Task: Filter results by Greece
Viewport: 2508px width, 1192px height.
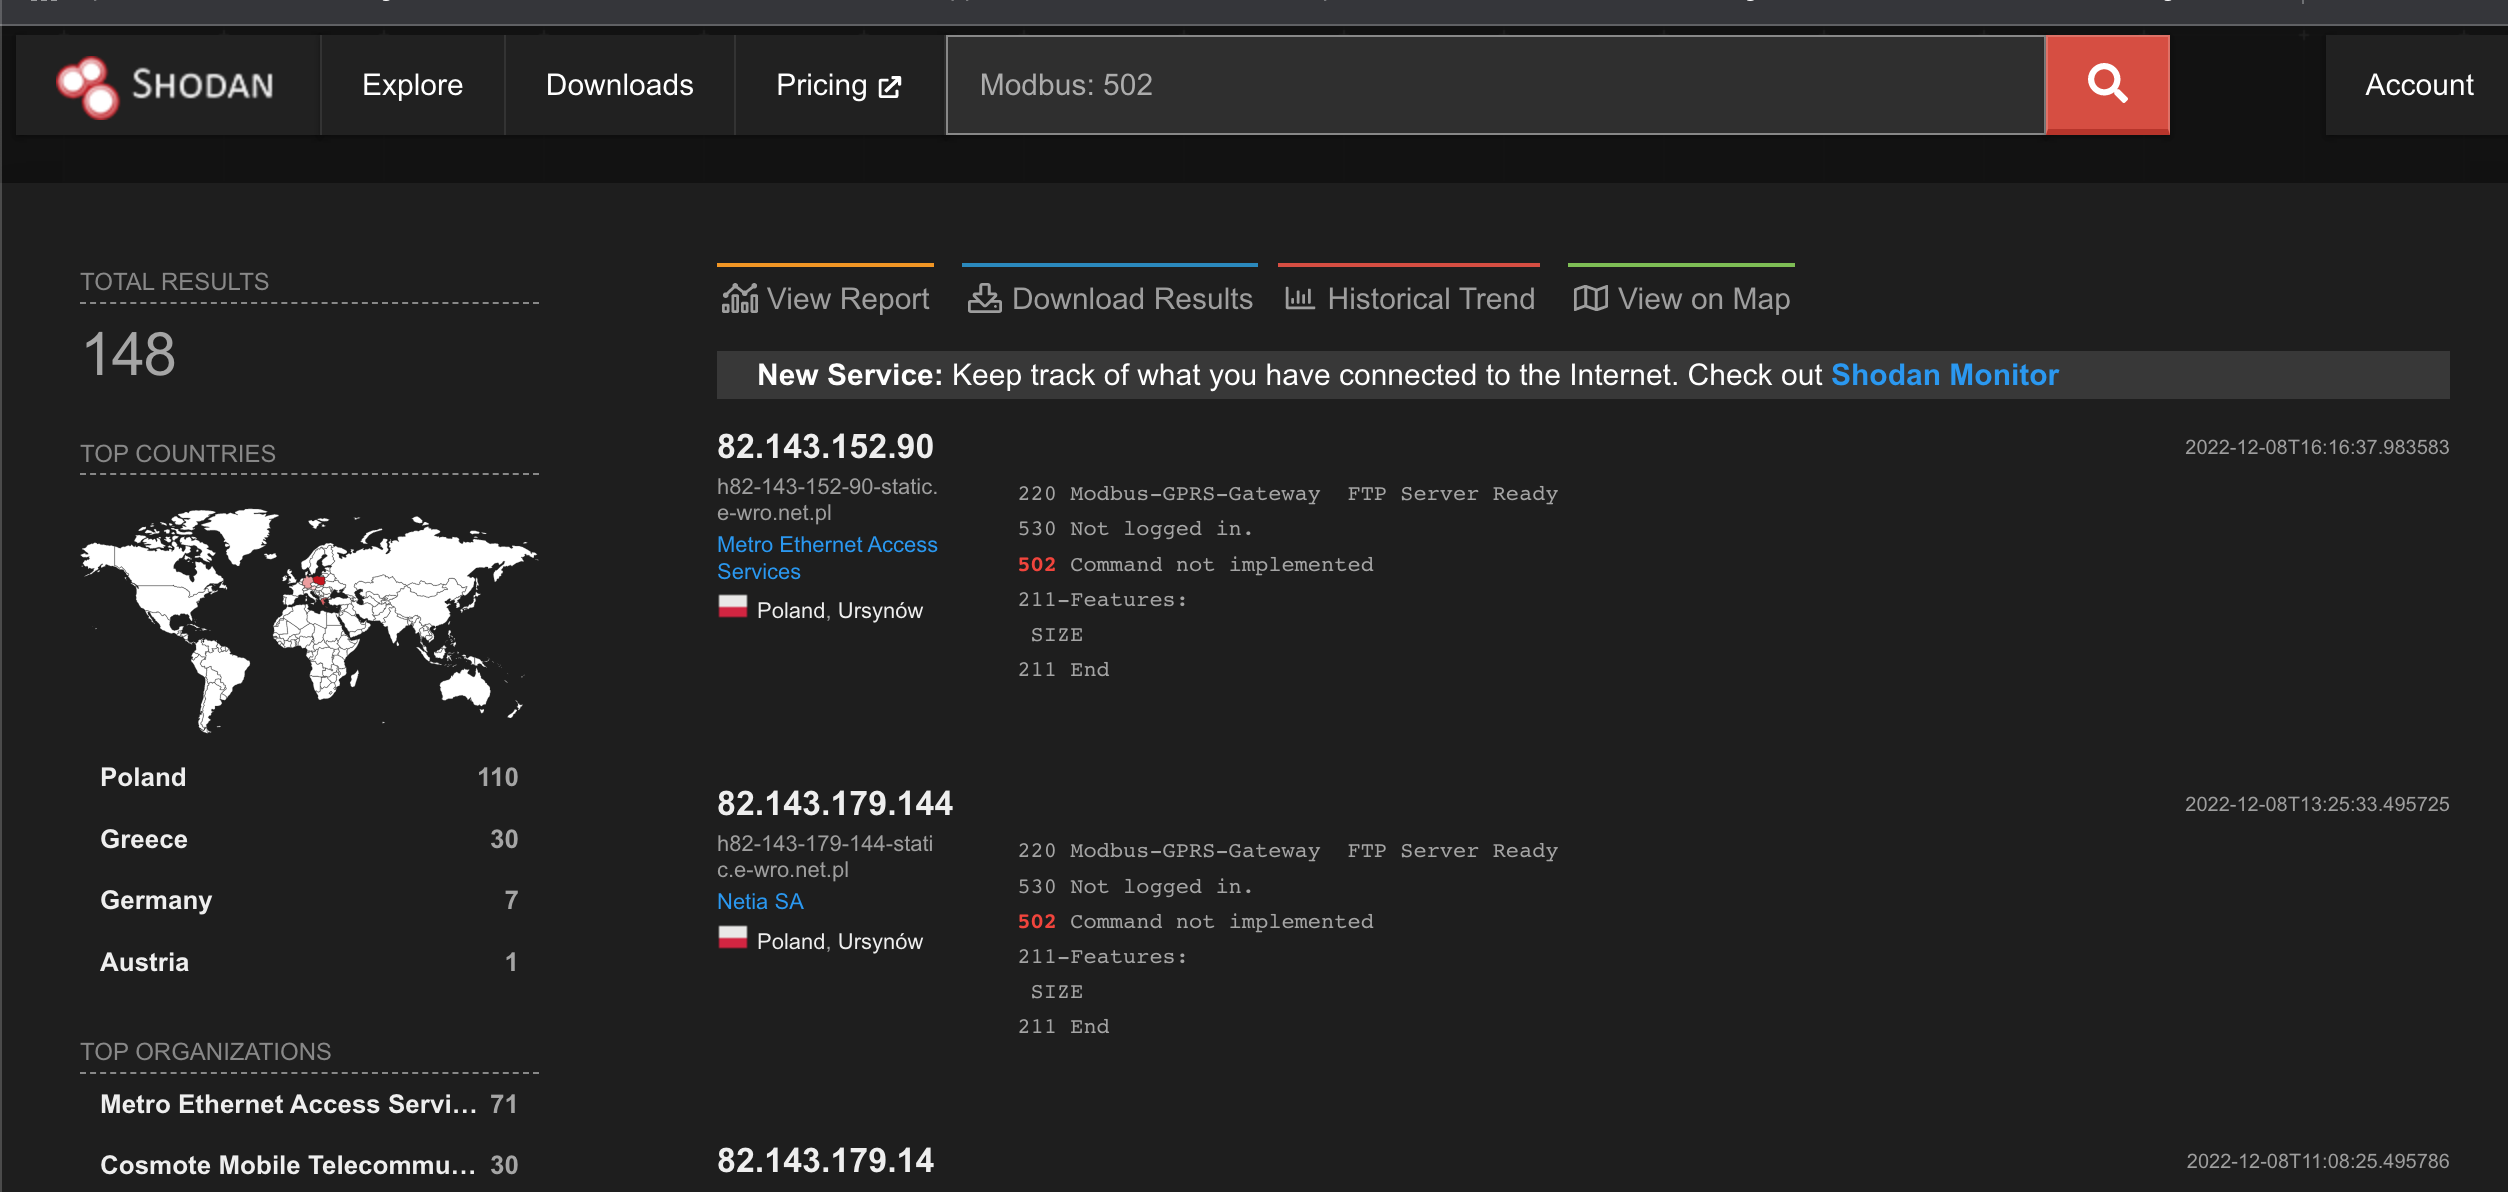Action: point(144,839)
